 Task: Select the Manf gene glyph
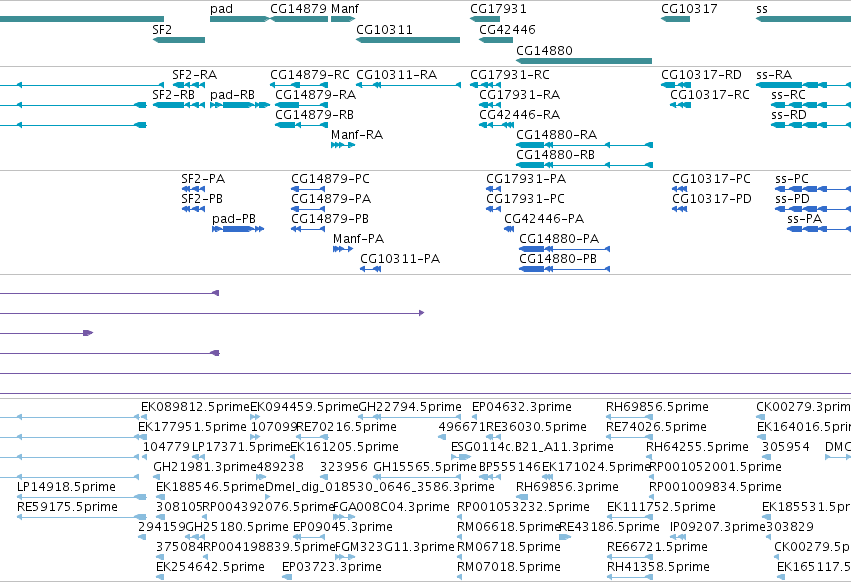(343, 19)
